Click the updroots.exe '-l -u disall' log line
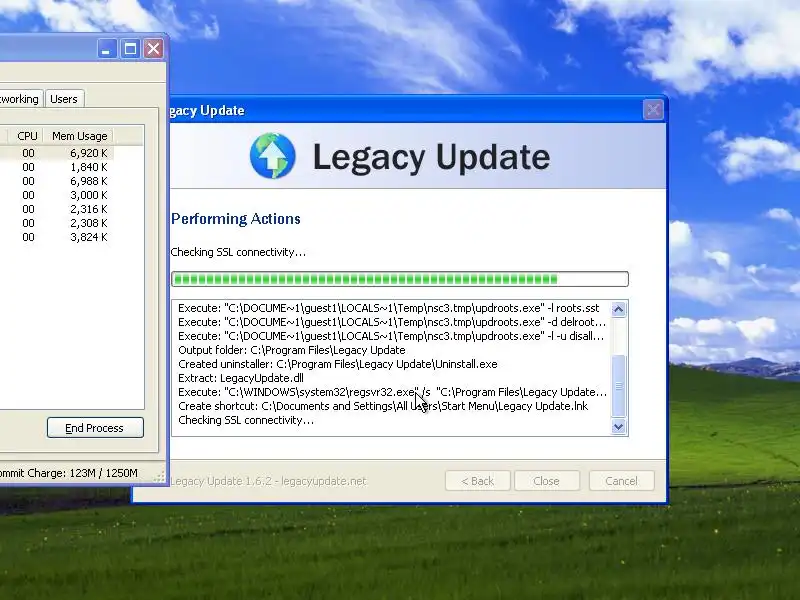800x600 pixels. pos(391,336)
